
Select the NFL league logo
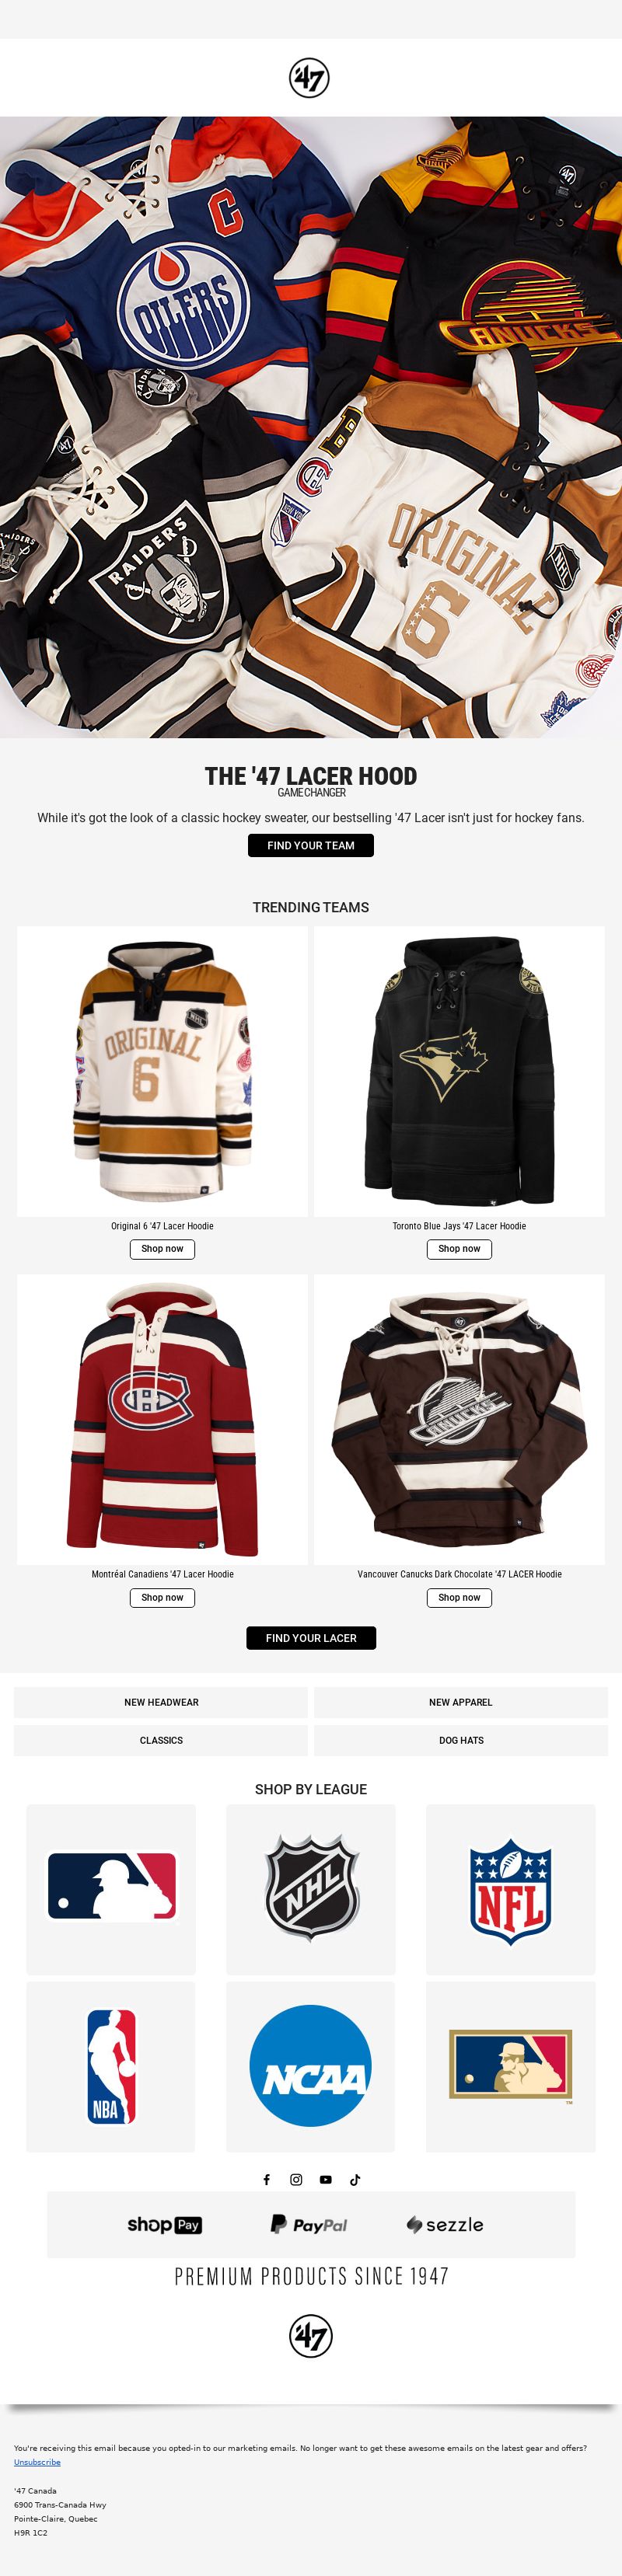tap(511, 1889)
